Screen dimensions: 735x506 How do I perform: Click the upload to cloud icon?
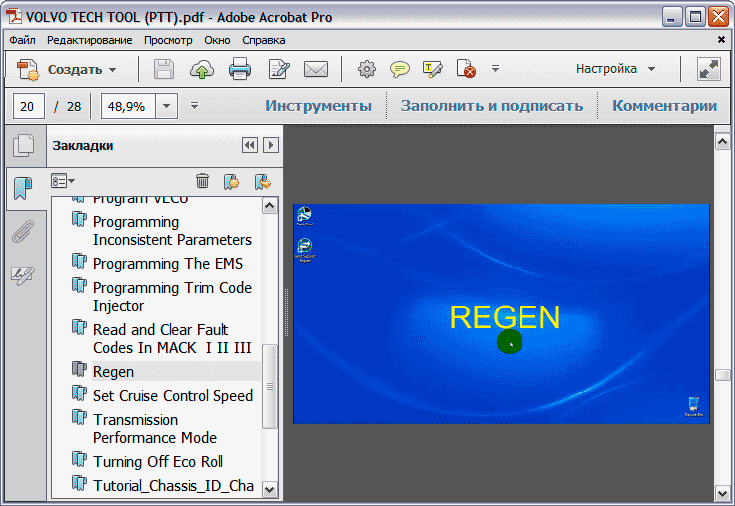[x=202, y=70]
